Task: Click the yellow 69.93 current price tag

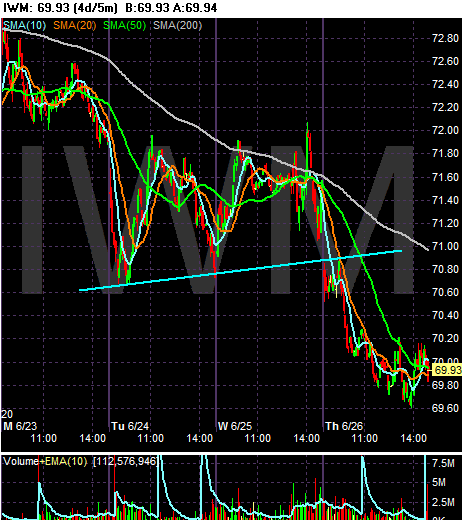Action: point(448,370)
